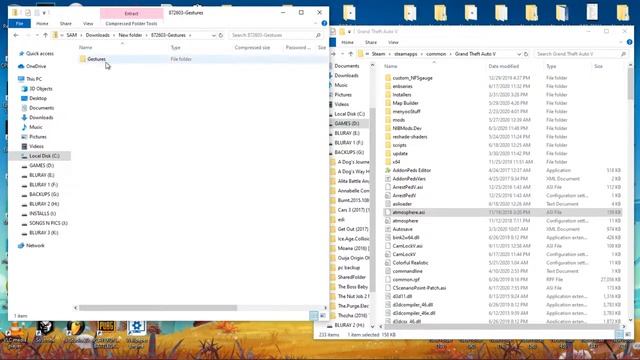Select the Map Builder folder
Viewport: 640px width, 360px height.
coord(405,103)
